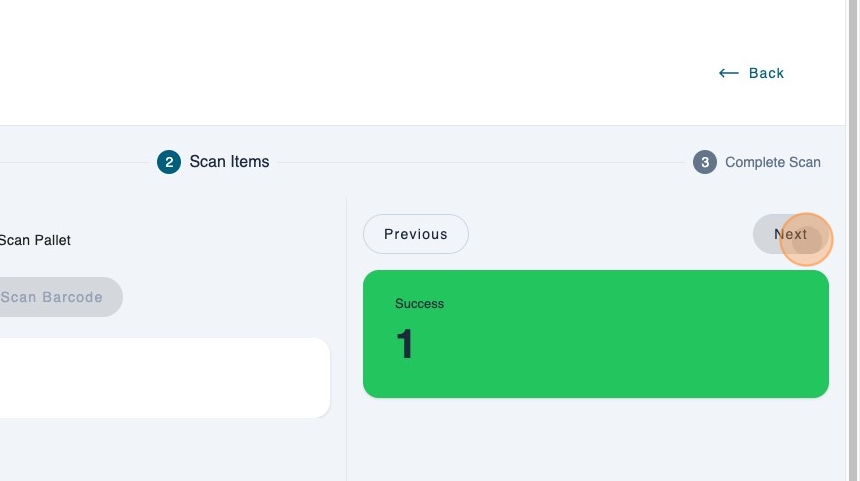Click the left-pointing Back arrow icon
This screenshot has height=481, width=860.
pyautogui.click(x=728, y=73)
